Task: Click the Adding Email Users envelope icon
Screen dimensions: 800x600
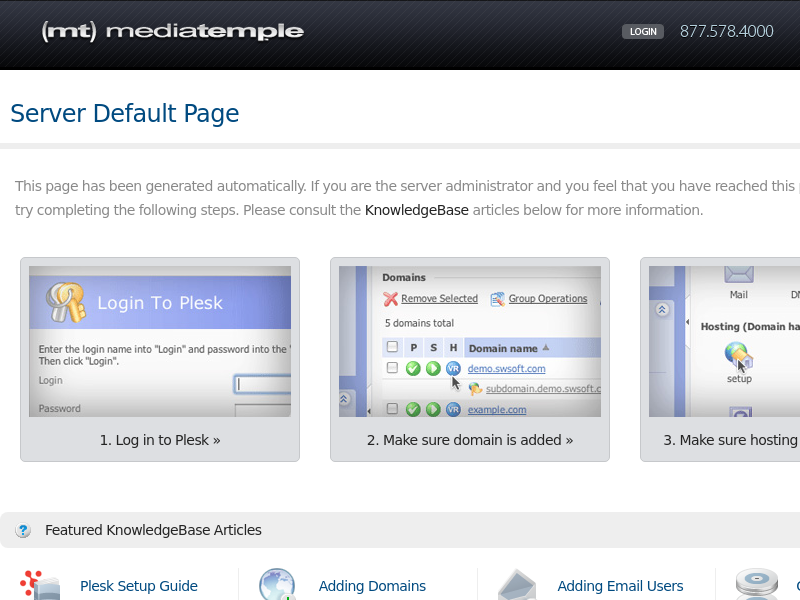Action: (x=517, y=585)
